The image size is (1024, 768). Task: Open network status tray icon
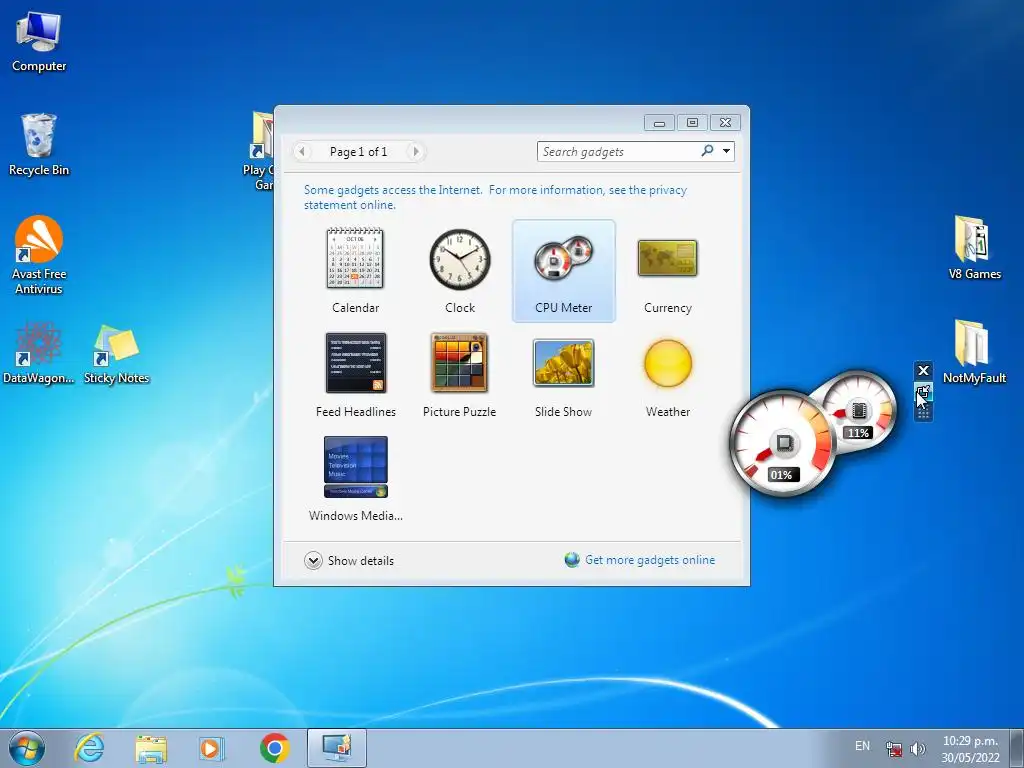coord(894,748)
